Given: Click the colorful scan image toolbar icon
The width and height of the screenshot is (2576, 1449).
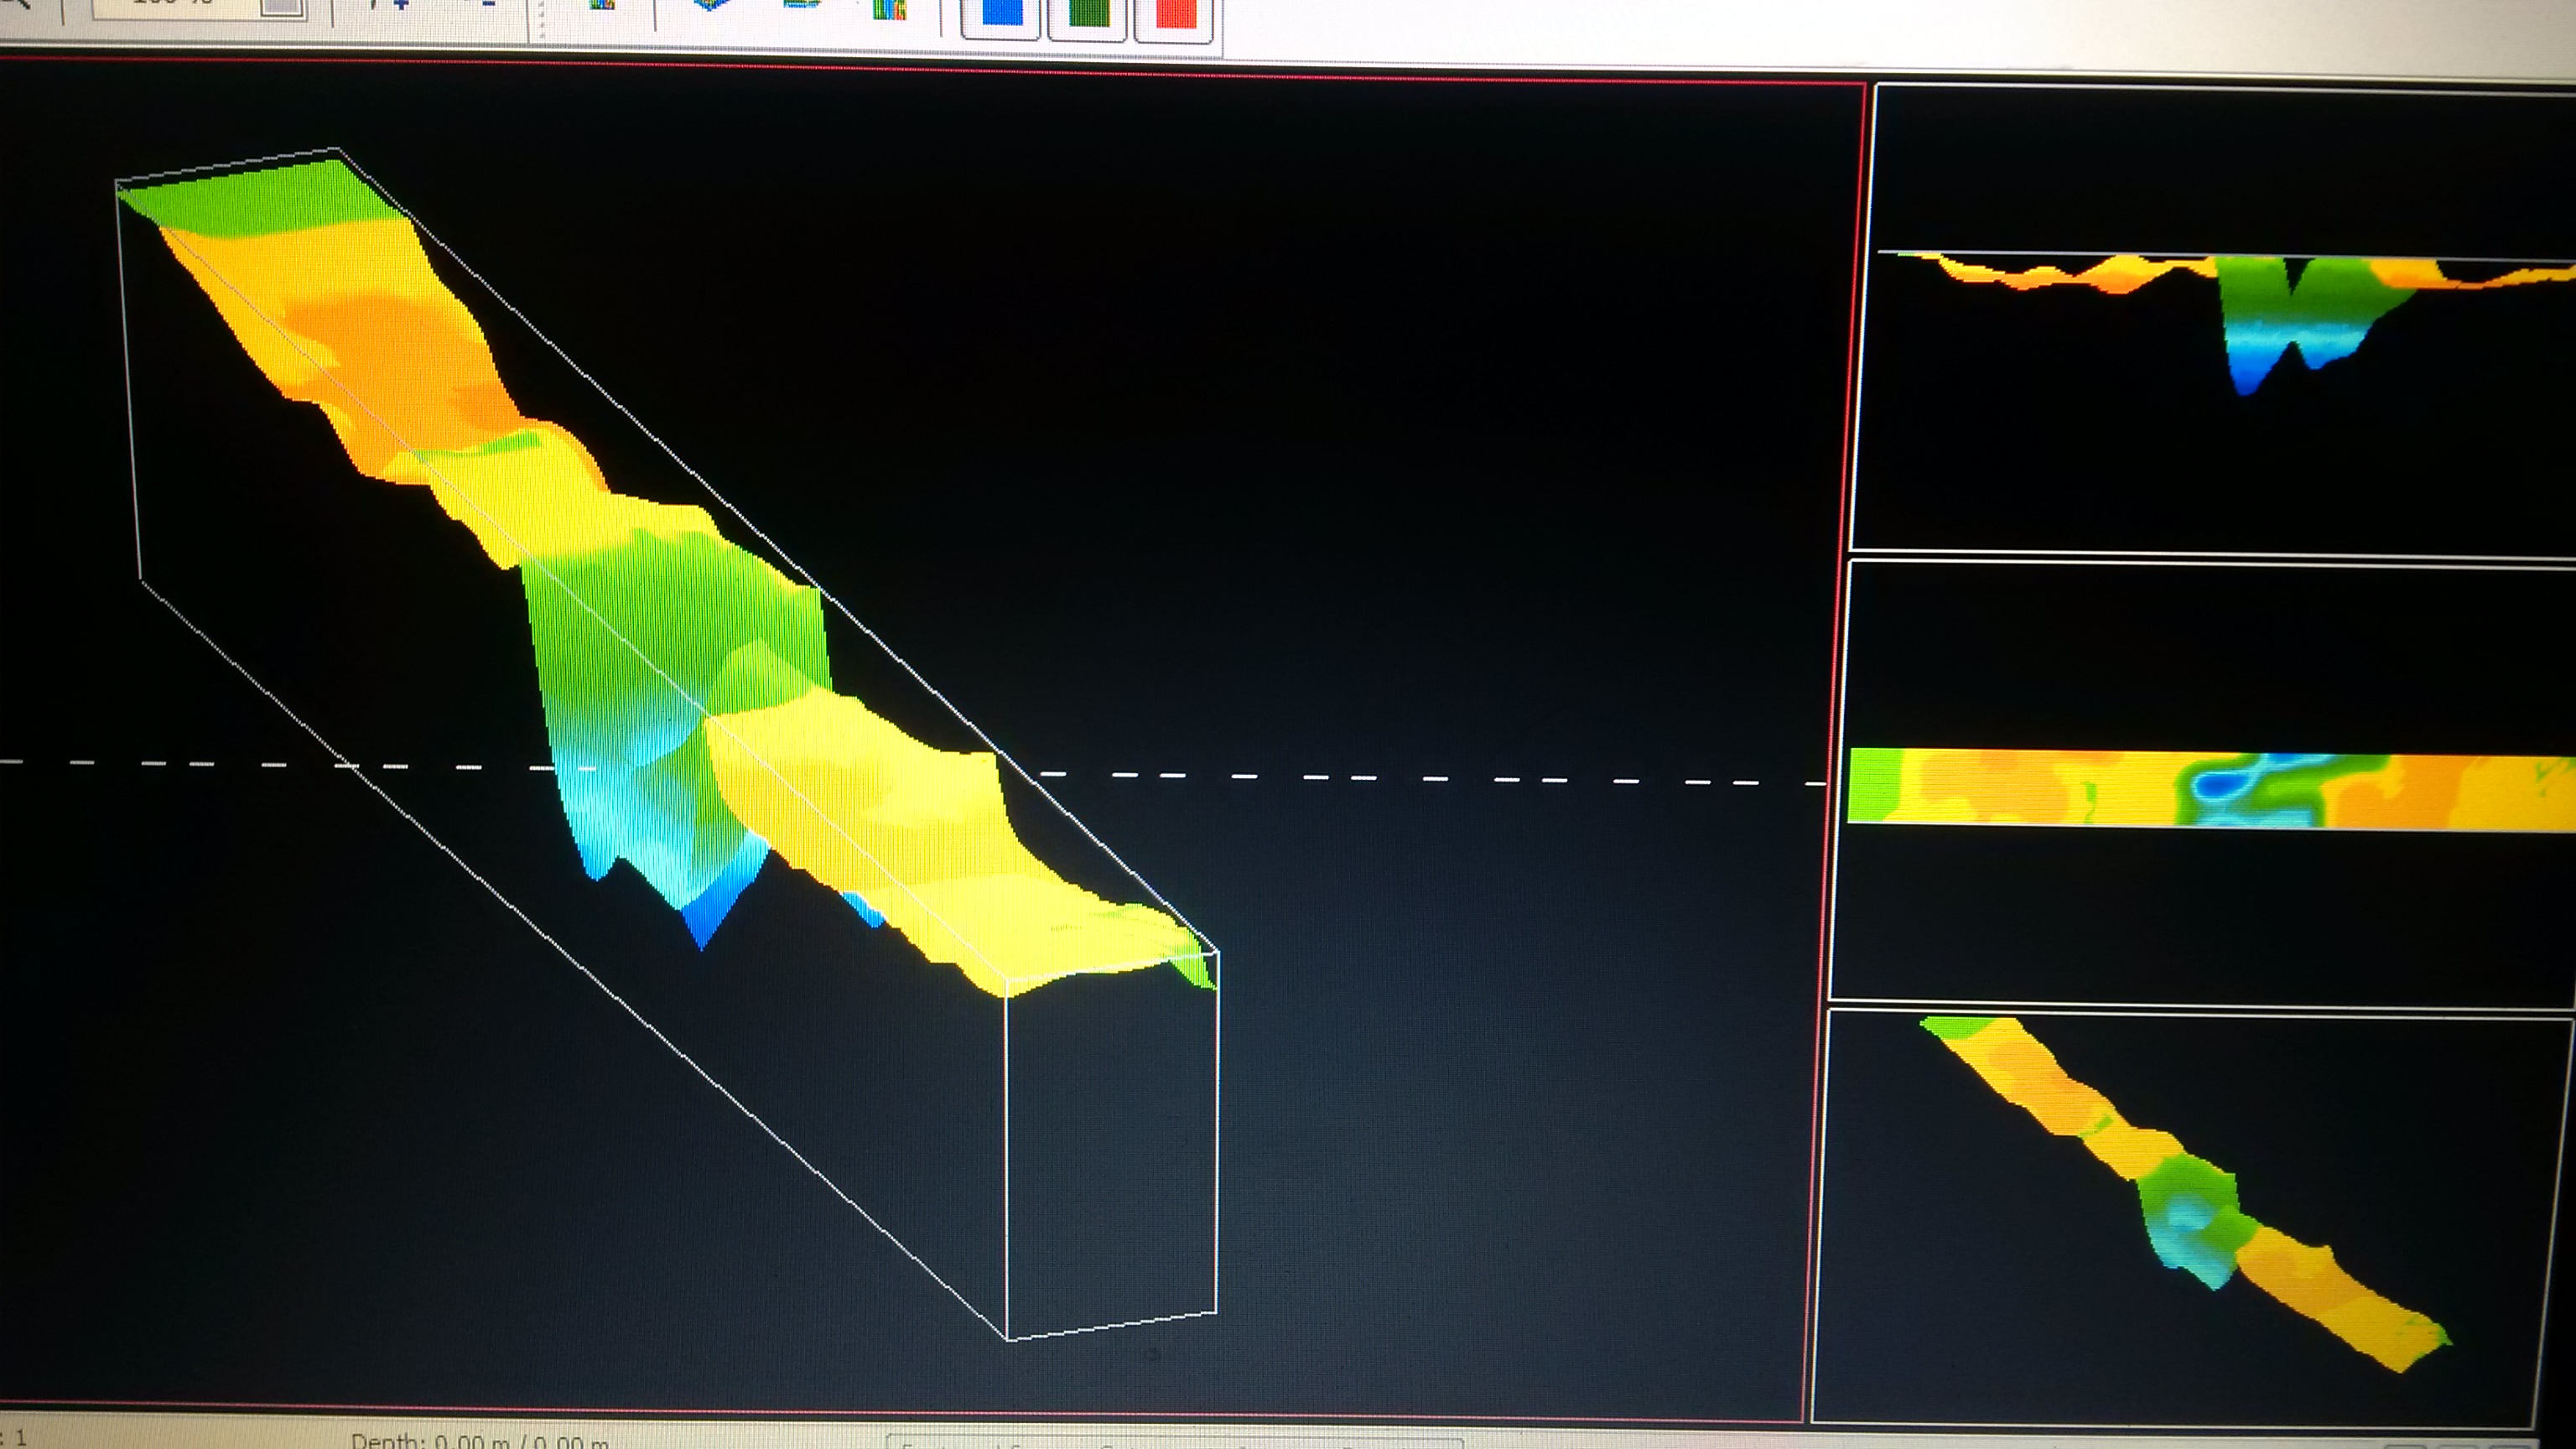Looking at the screenshot, I should (x=601, y=4).
